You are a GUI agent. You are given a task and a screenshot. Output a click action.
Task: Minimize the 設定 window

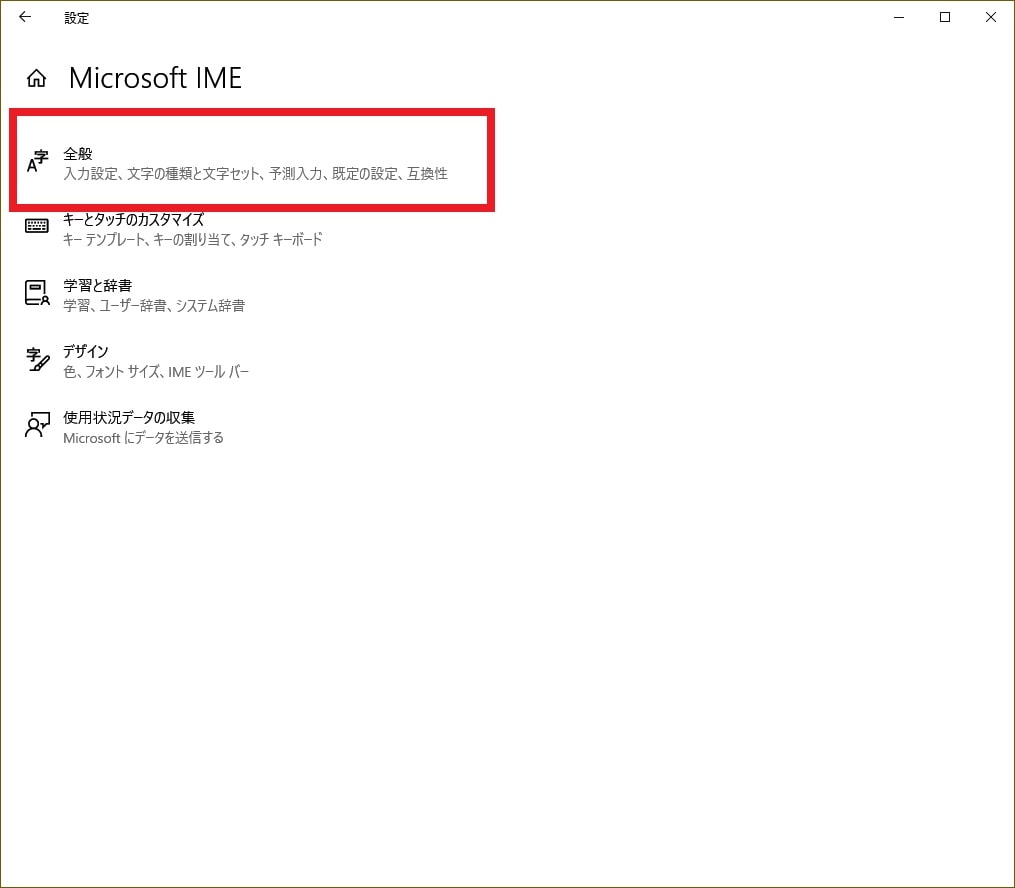(899, 17)
